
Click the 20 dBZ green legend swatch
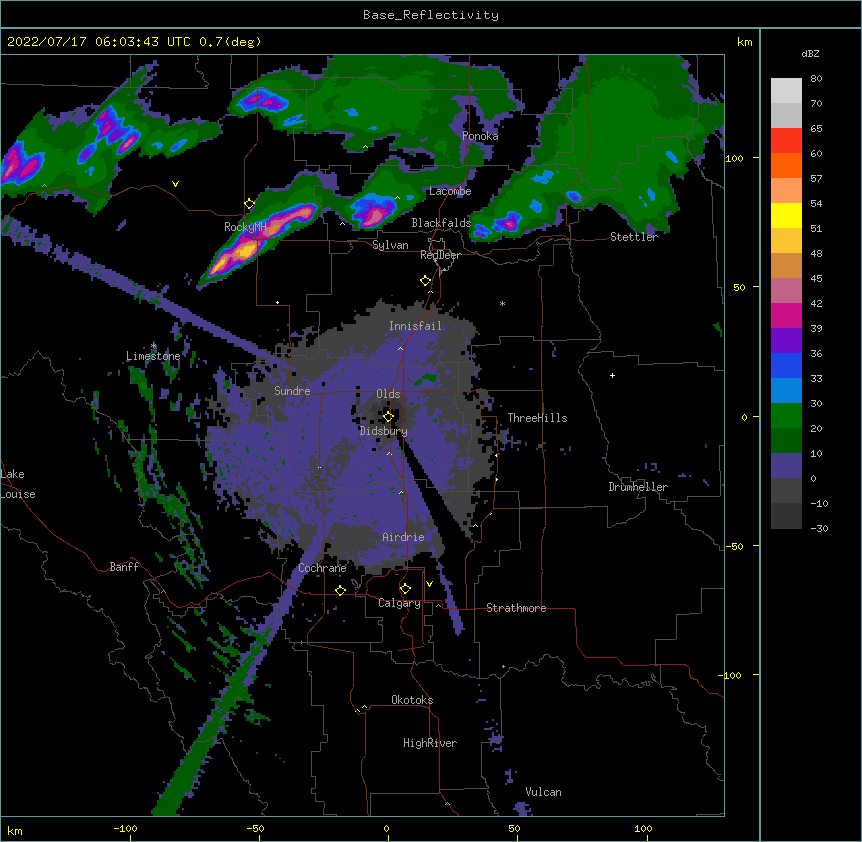(786, 440)
